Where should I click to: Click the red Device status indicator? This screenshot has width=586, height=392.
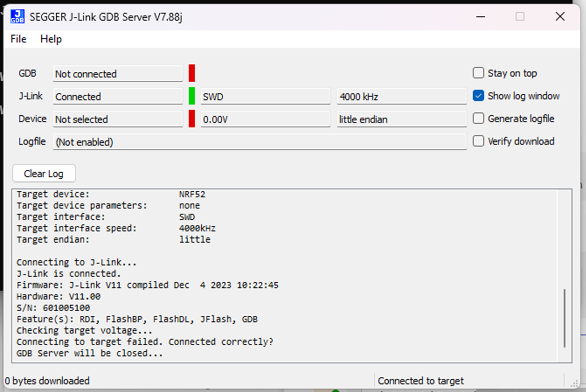pyautogui.click(x=192, y=119)
